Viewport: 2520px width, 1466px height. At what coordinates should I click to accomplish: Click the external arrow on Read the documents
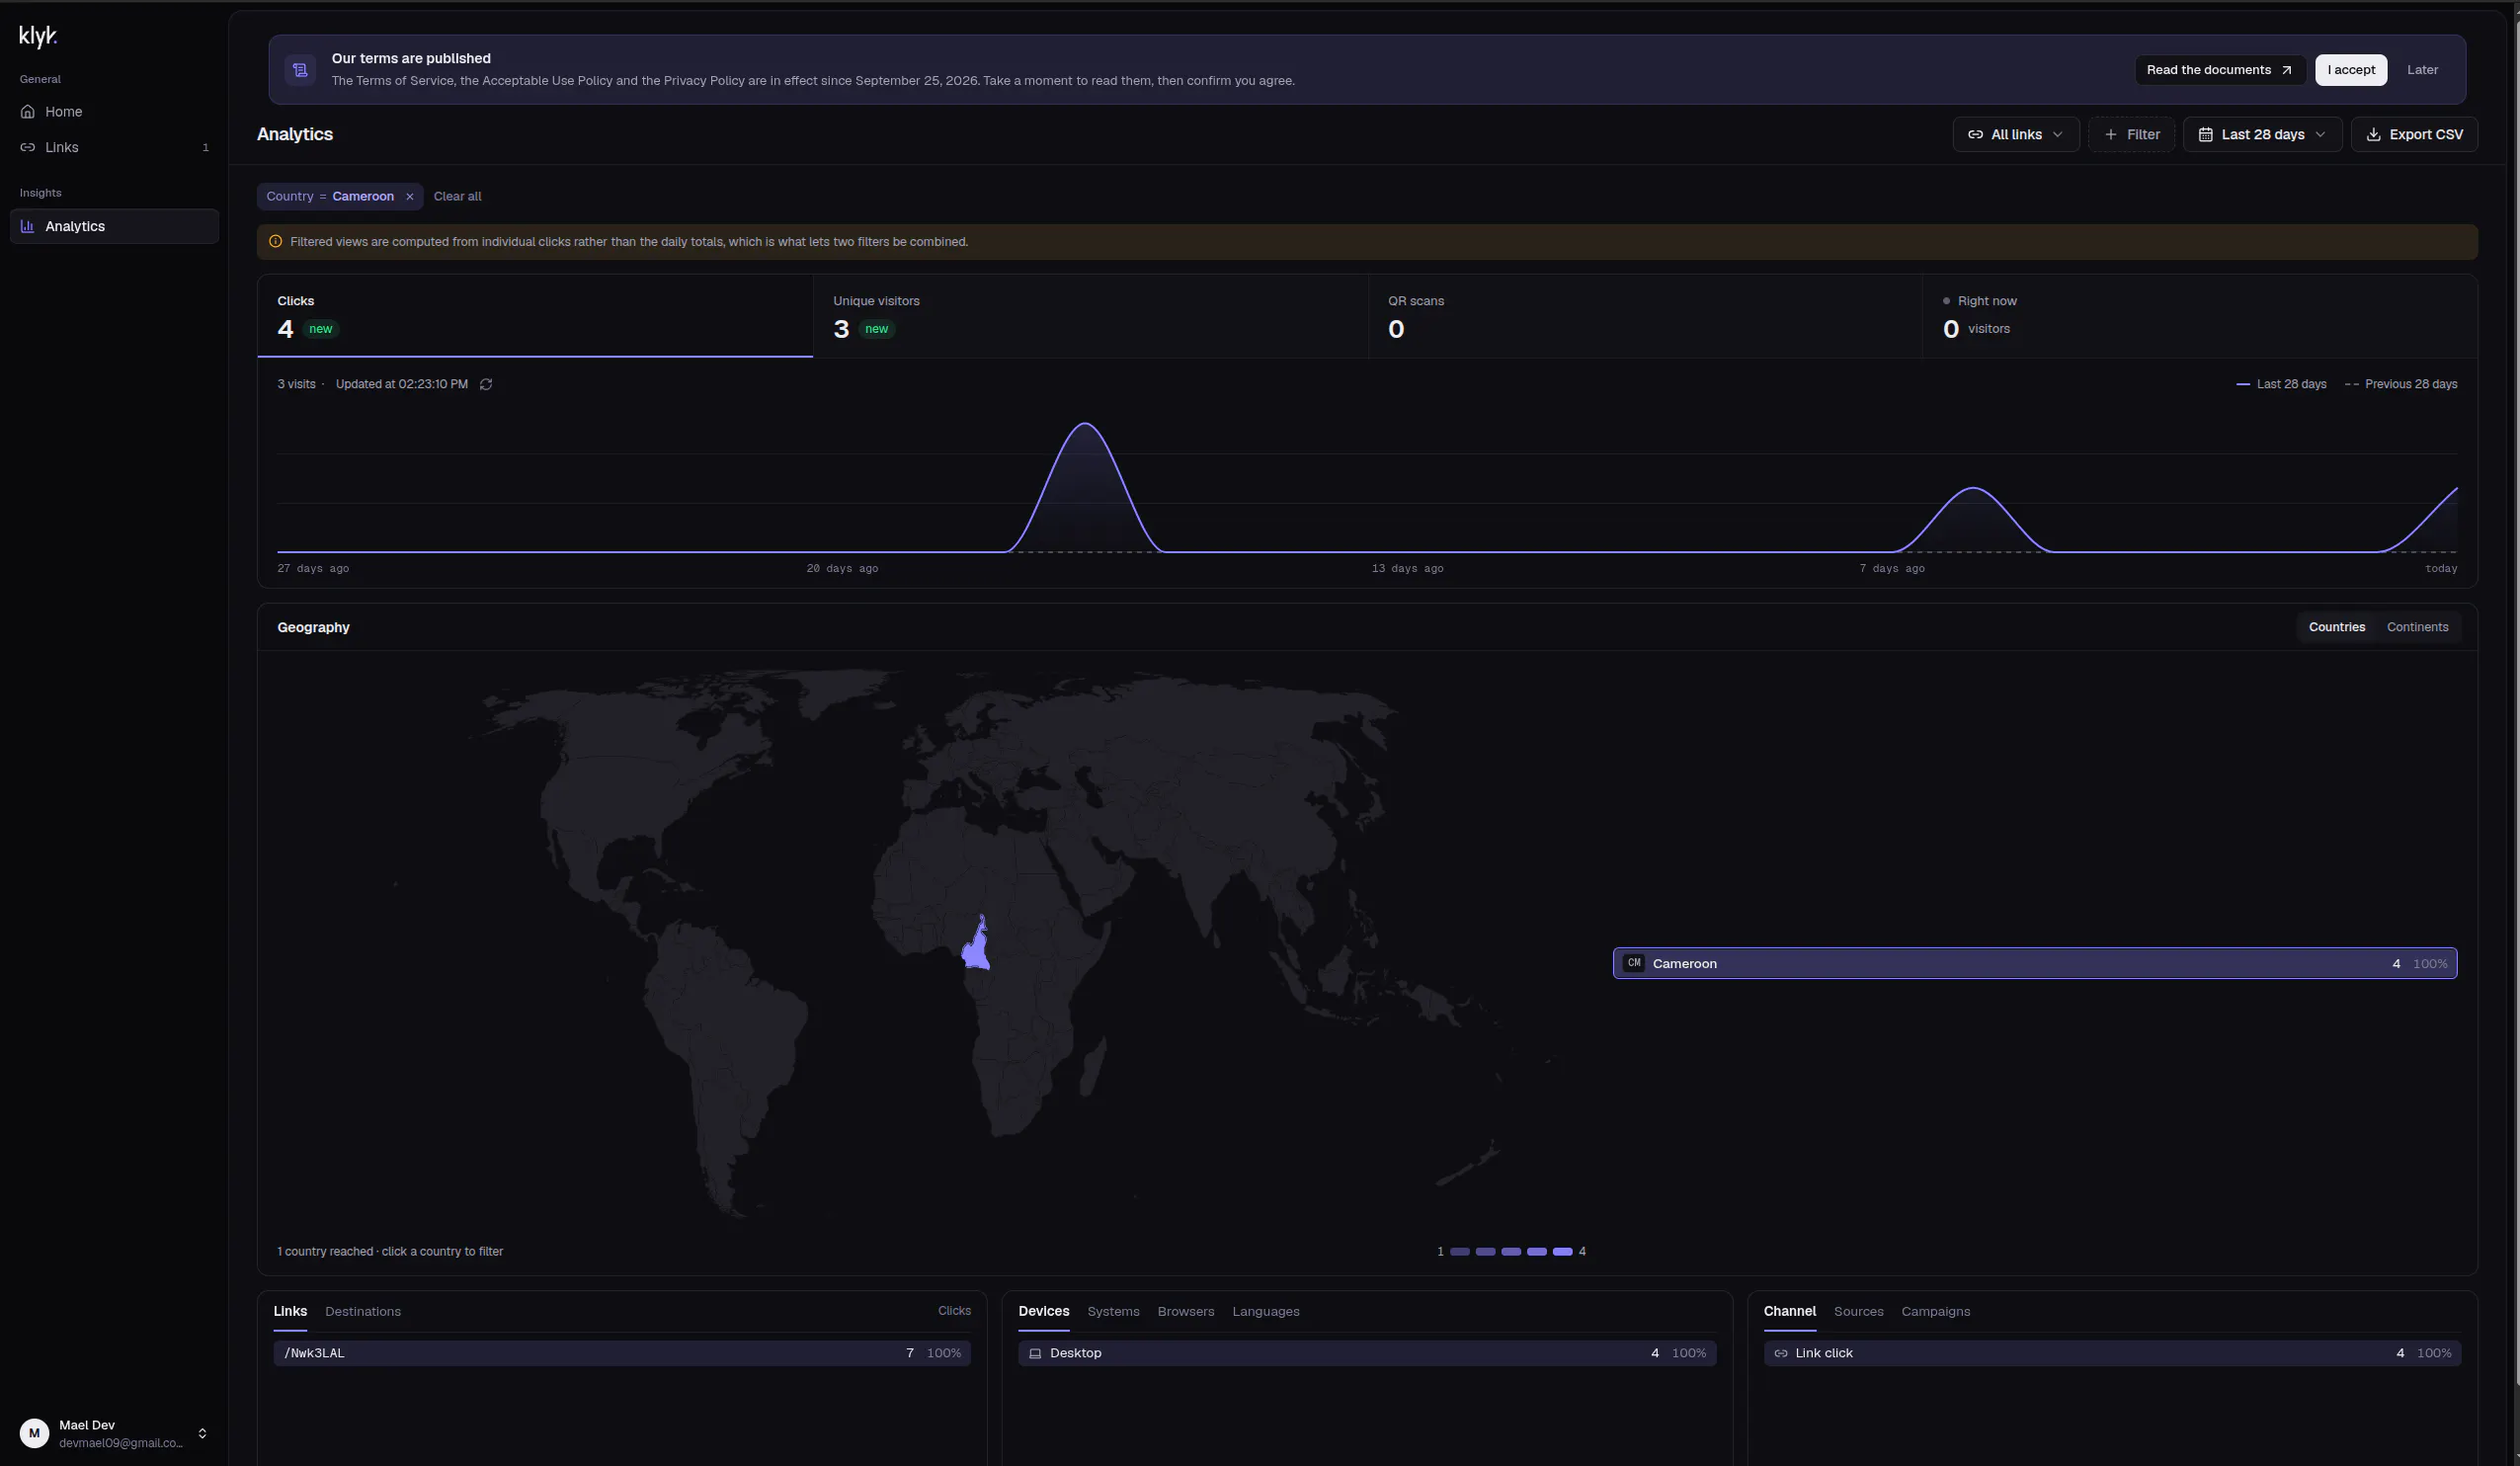click(2286, 70)
